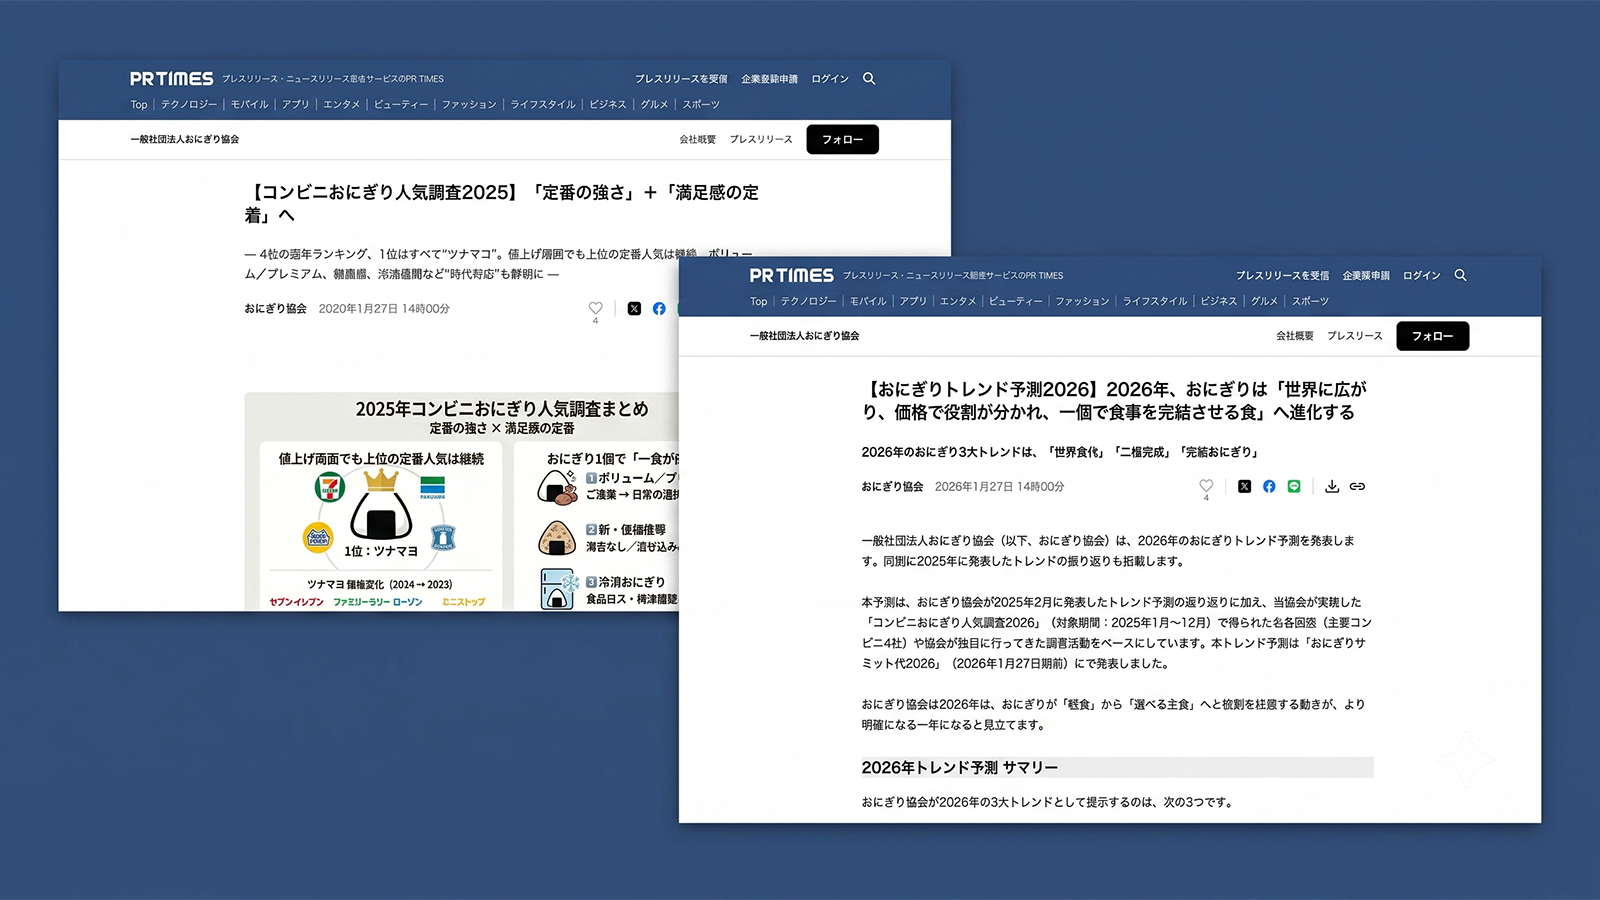Click おにぎり協会 author link under 2025 article

pos(275,309)
